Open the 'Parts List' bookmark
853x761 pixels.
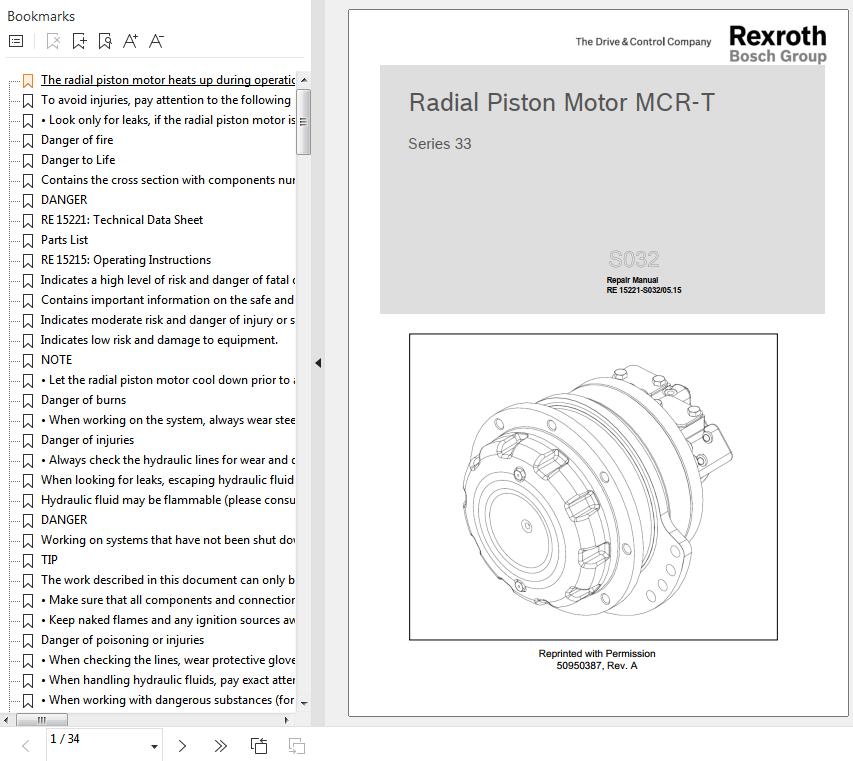64,240
